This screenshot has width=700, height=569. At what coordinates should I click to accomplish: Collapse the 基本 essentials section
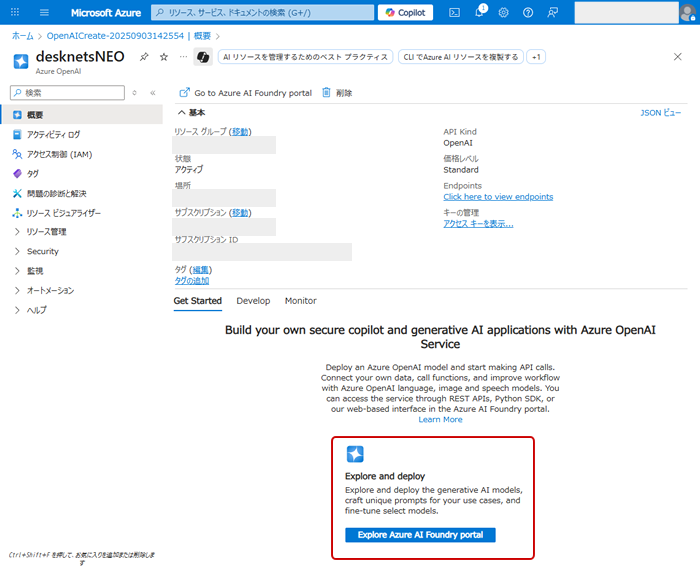click(192, 112)
